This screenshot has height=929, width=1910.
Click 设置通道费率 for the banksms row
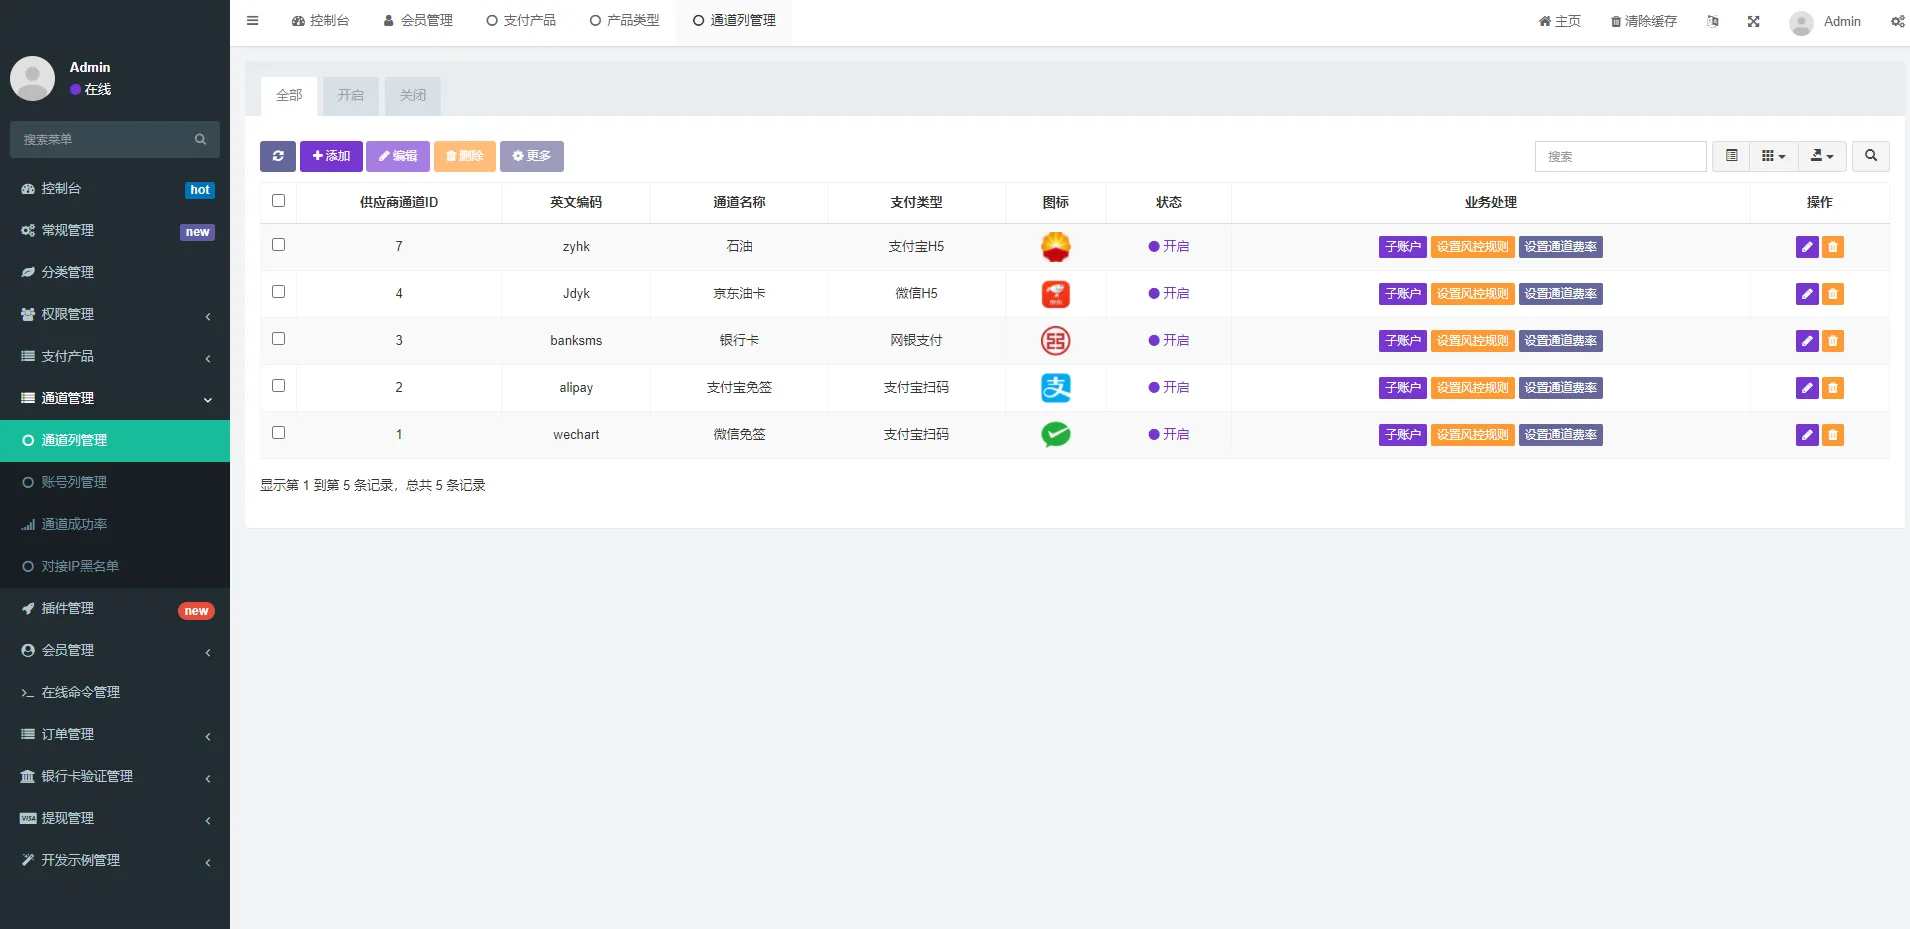pyautogui.click(x=1561, y=341)
